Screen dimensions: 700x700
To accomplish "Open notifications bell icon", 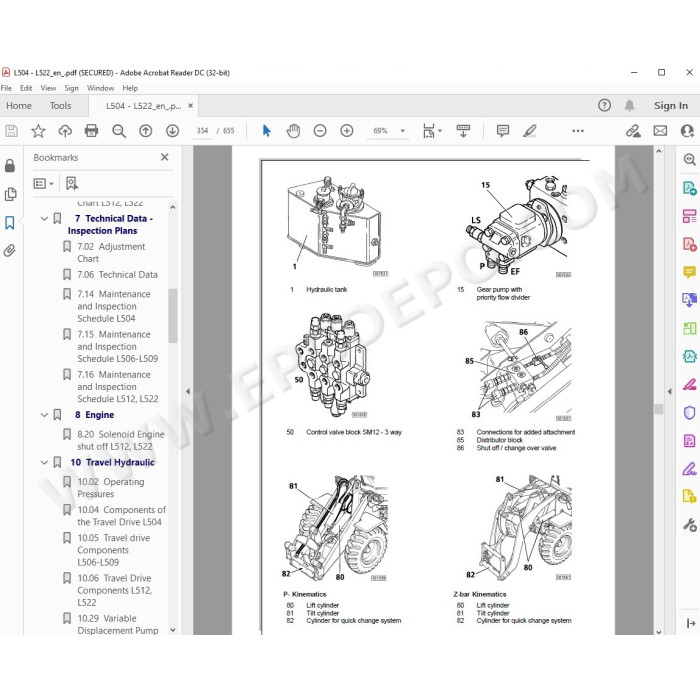I will tap(629, 105).
